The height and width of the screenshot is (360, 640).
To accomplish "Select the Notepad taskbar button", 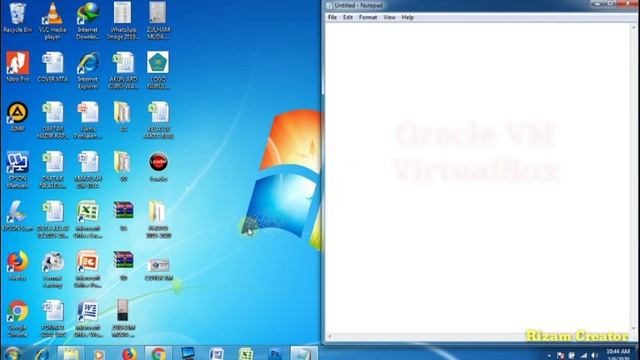I will pos(304,354).
